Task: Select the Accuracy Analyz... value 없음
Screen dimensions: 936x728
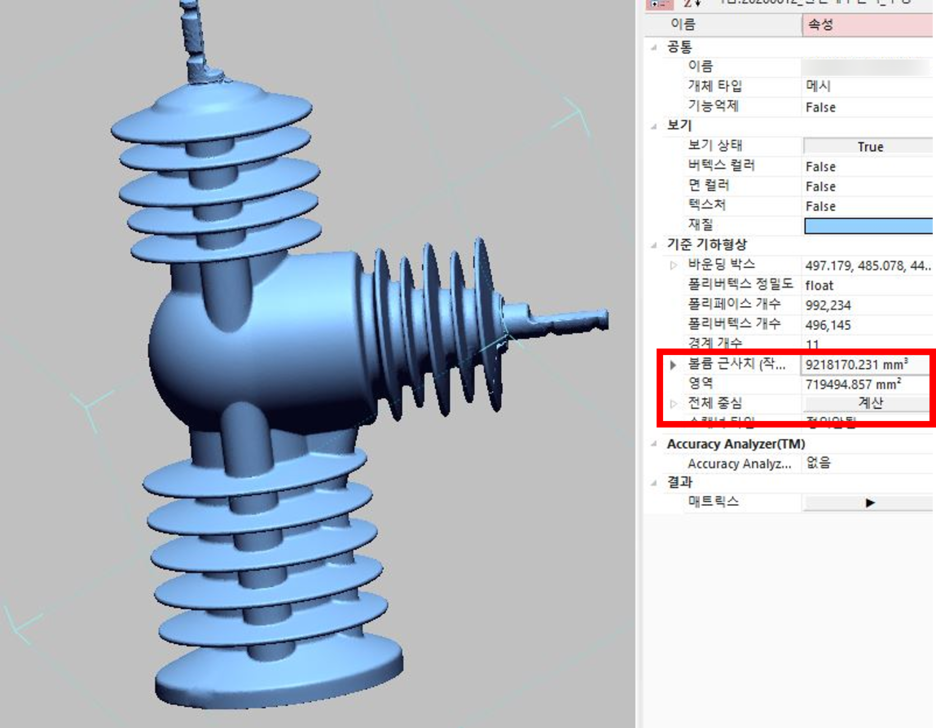Action: [x=818, y=462]
